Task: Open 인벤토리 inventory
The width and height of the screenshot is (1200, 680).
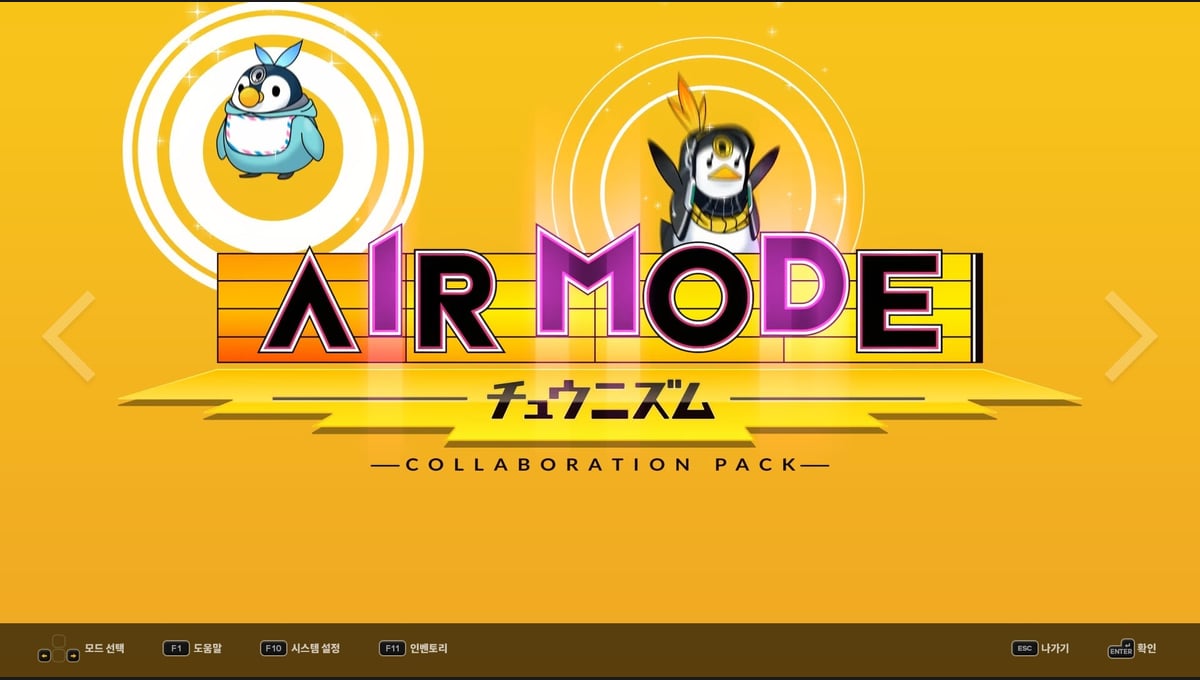Action: click(429, 648)
